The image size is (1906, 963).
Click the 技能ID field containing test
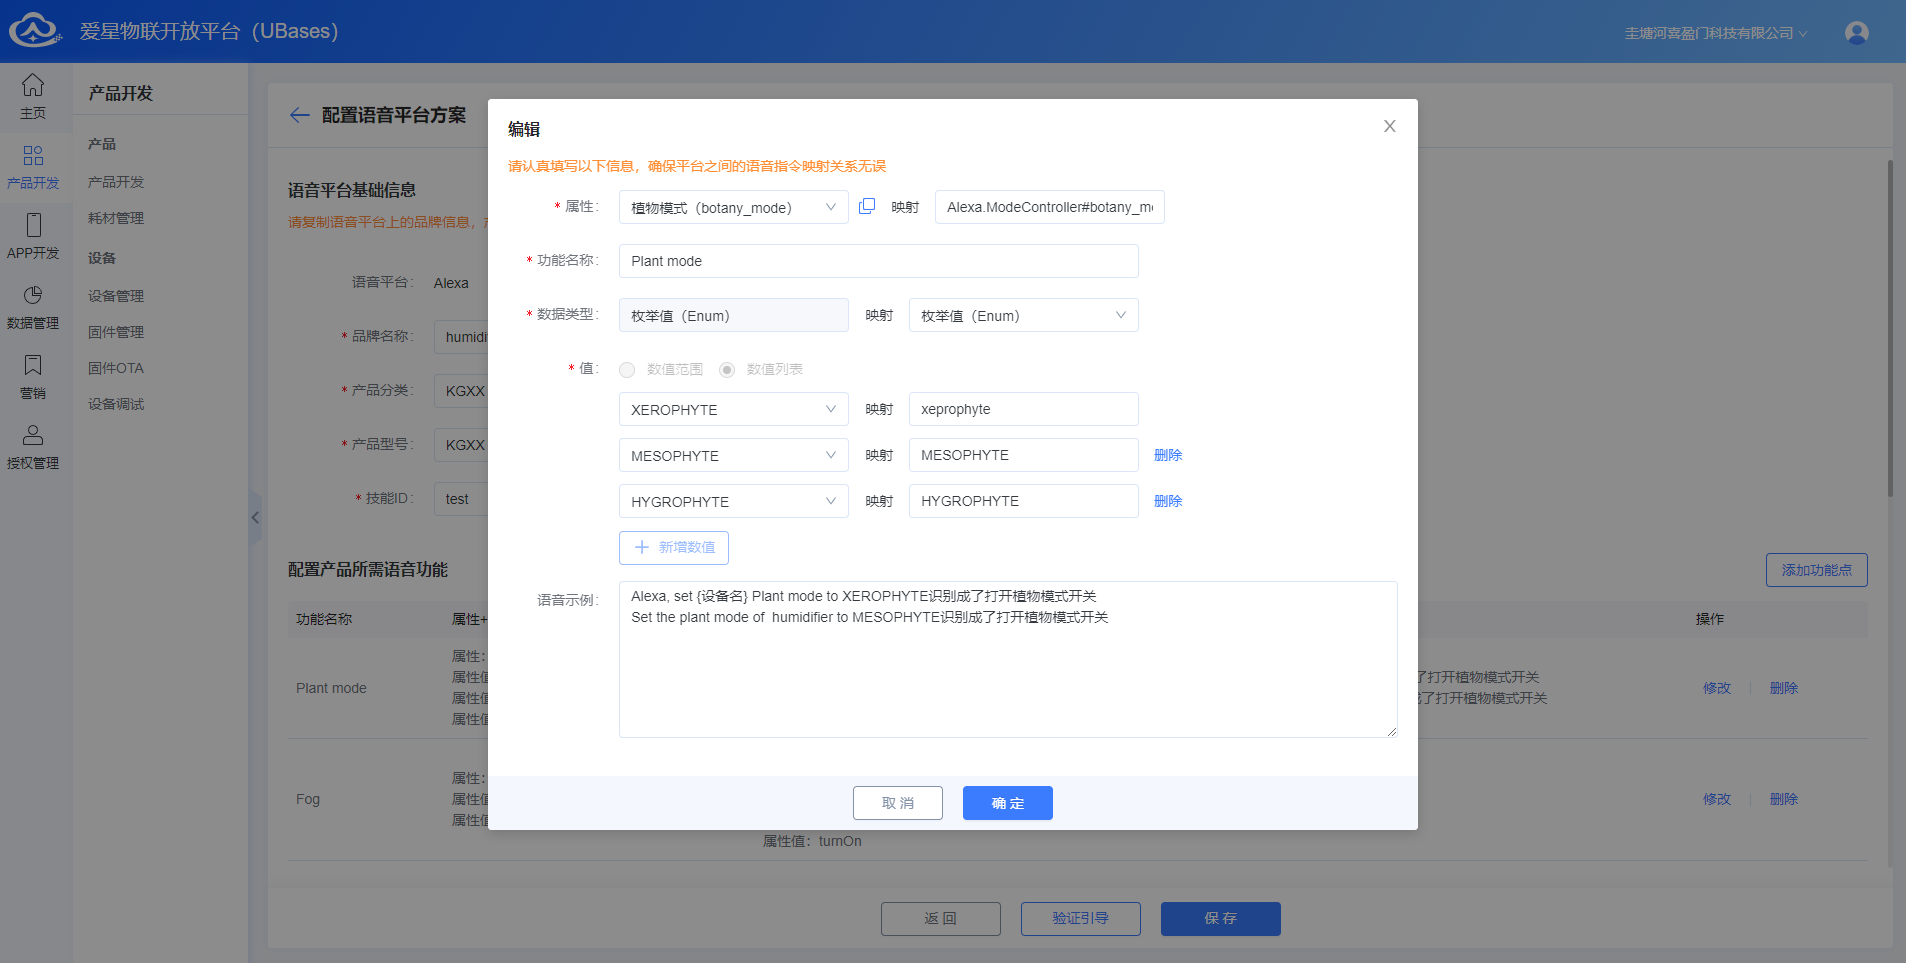click(461, 499)
